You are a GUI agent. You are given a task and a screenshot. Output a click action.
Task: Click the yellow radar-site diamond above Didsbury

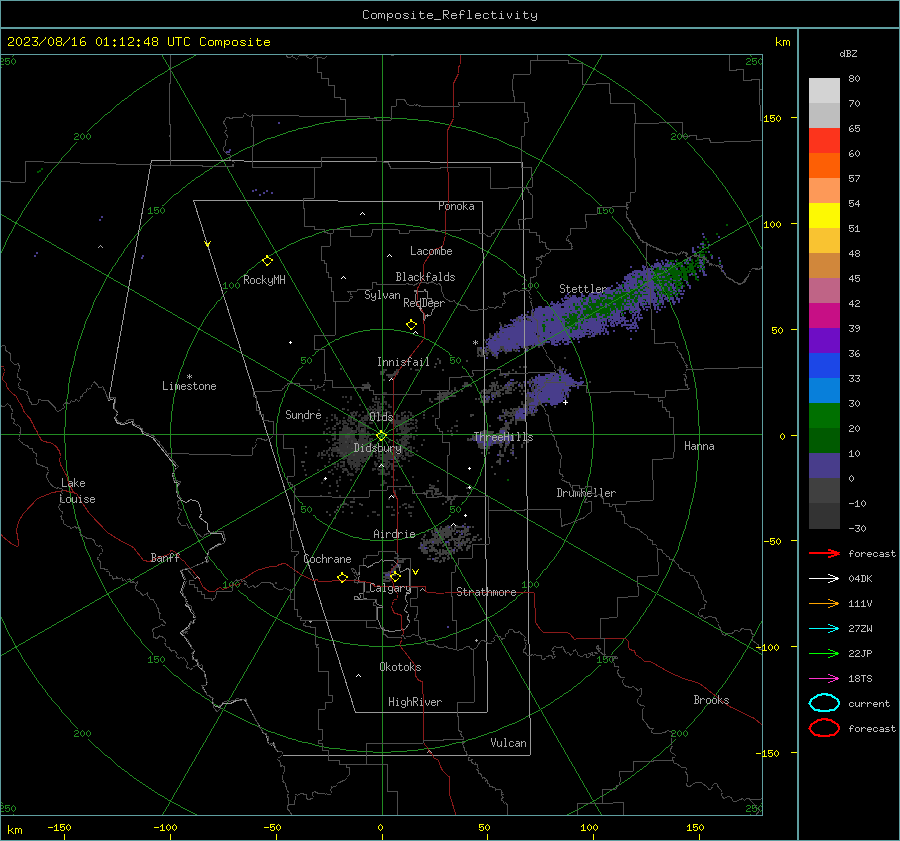tap(381, 436)
